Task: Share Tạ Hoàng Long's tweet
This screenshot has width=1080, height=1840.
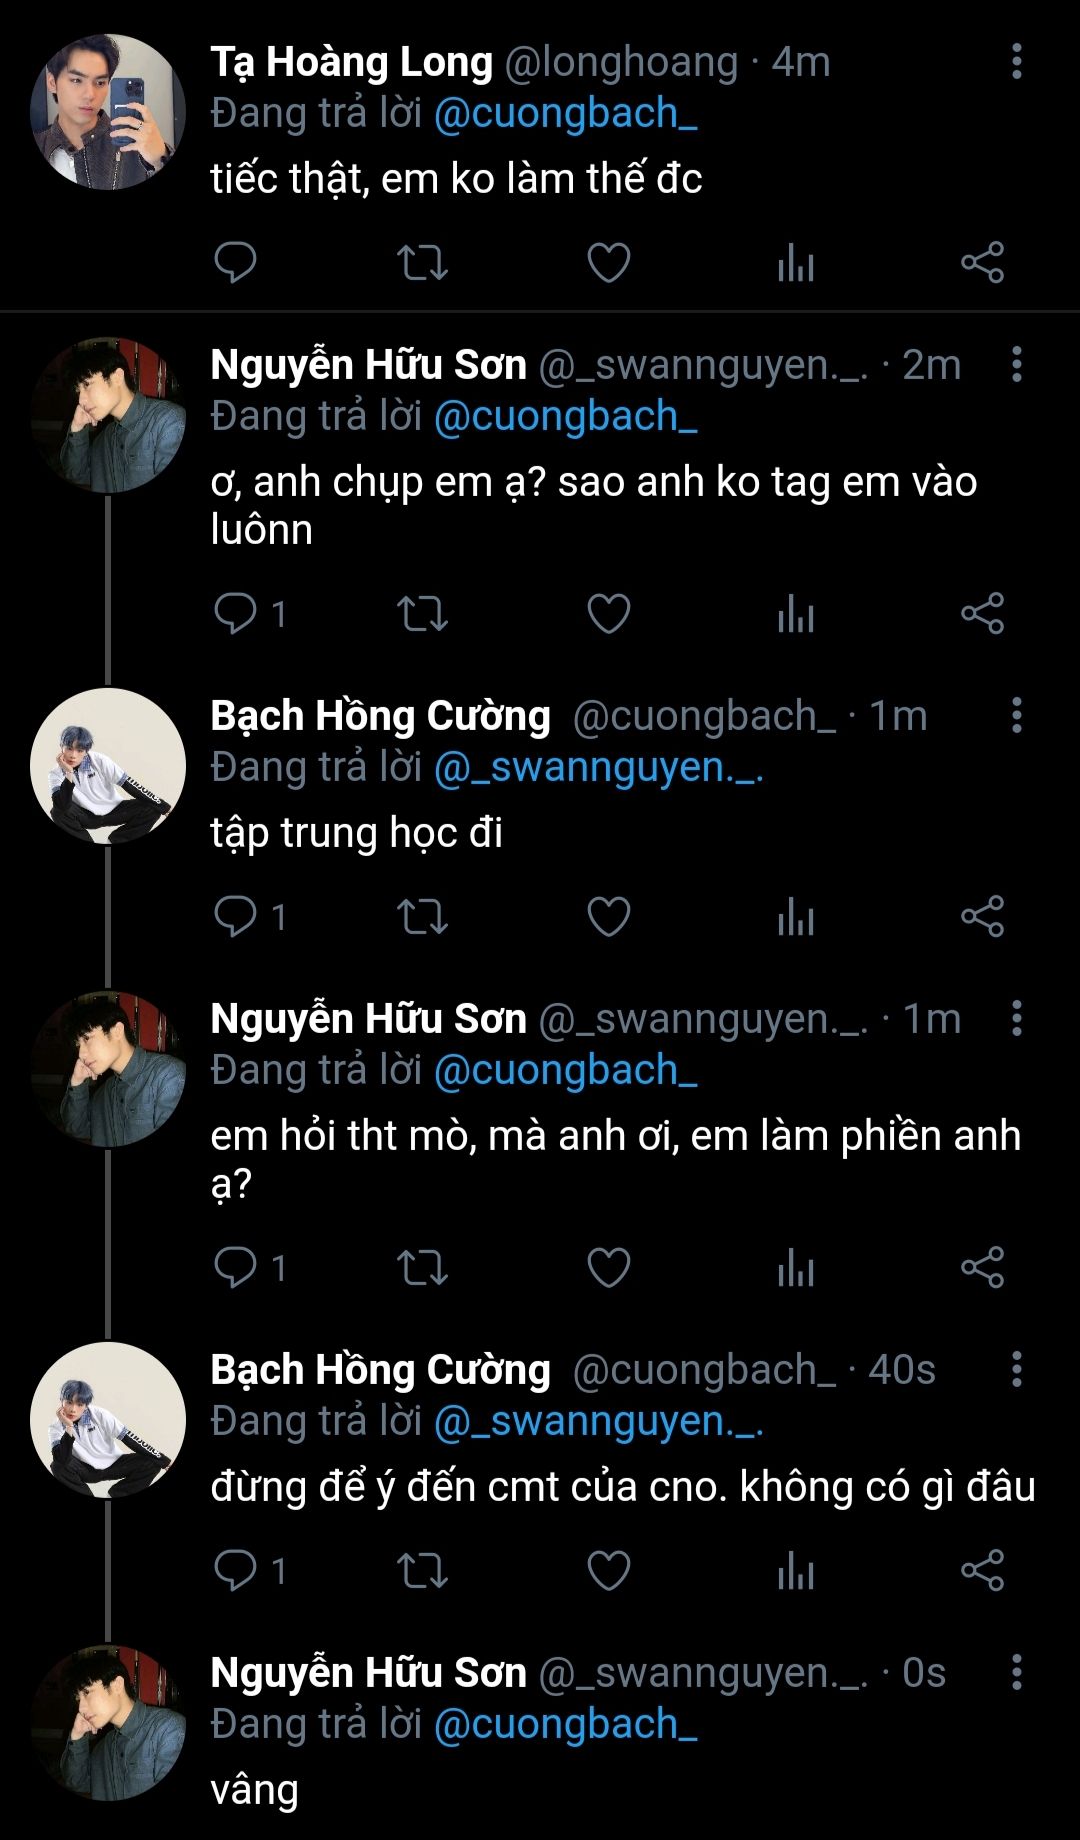Action: tap(982, 263)
